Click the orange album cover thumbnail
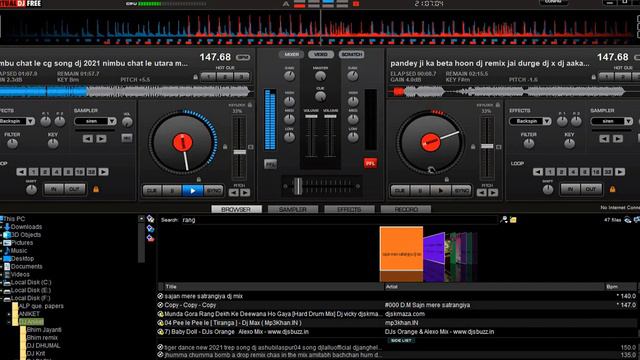 coord(401,249)
